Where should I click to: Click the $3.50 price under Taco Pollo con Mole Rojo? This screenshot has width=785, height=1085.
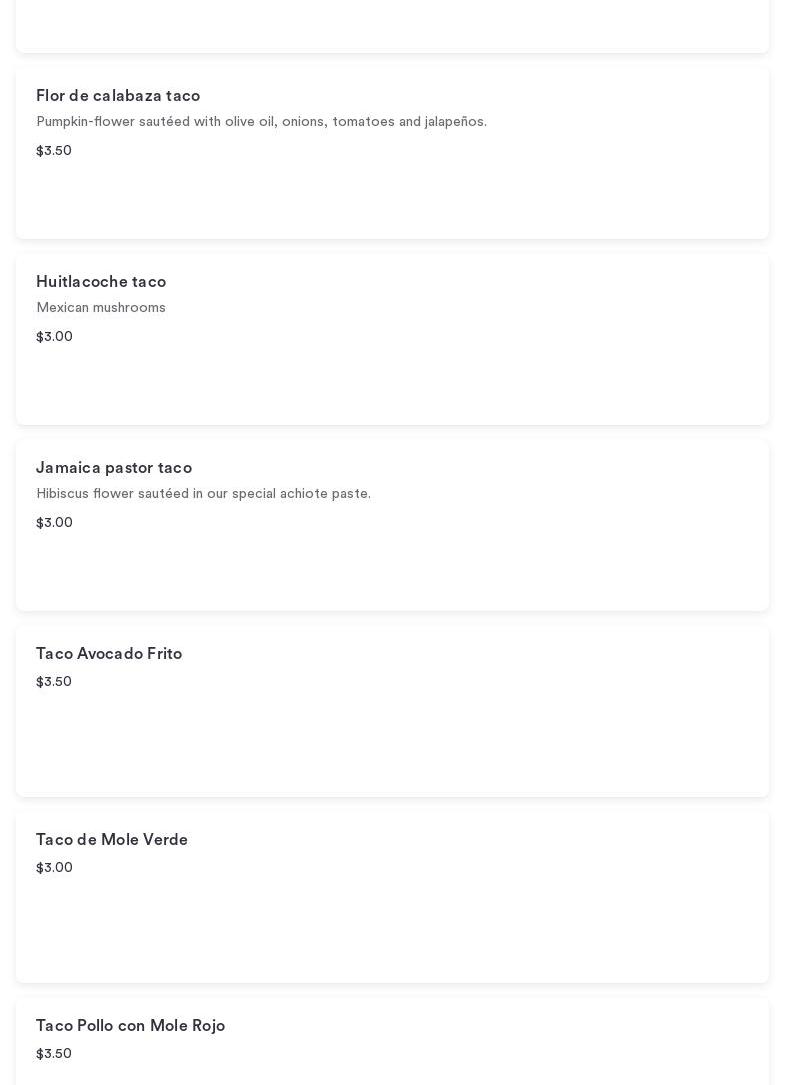[x=54, y=1054]
